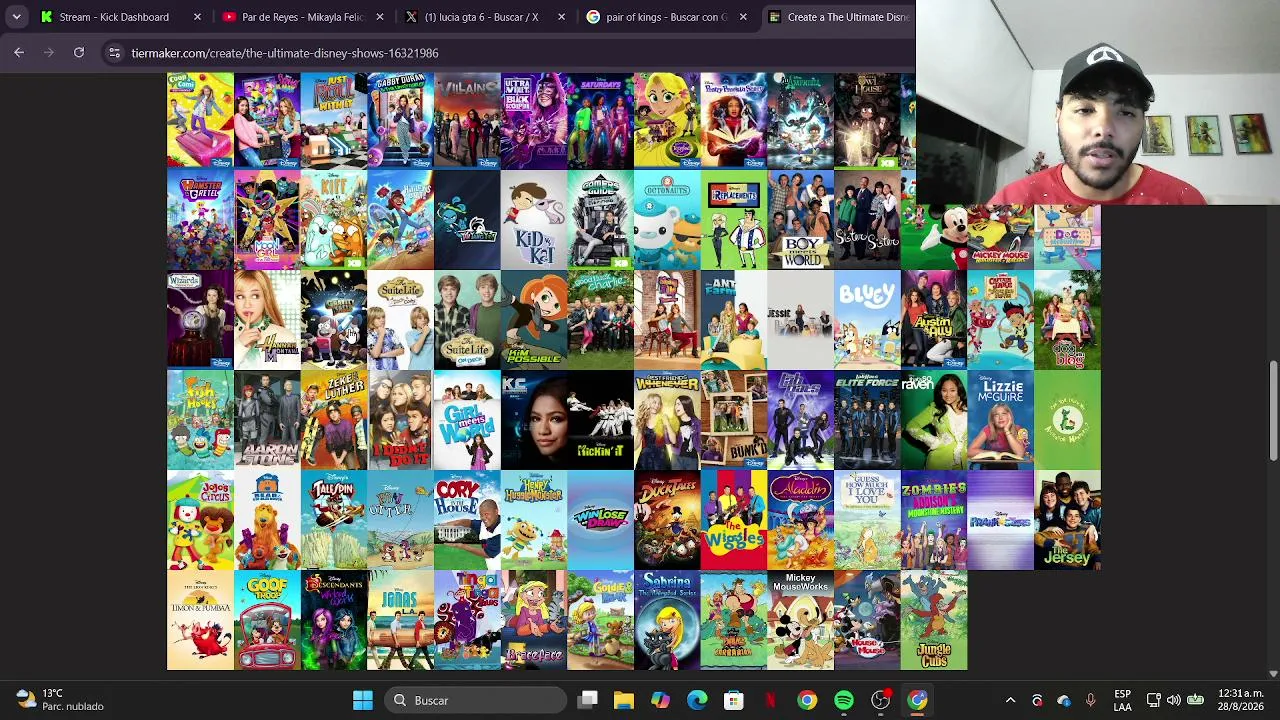Select the Cory in the House image
Screen dimensions: 1280x720
467,520
